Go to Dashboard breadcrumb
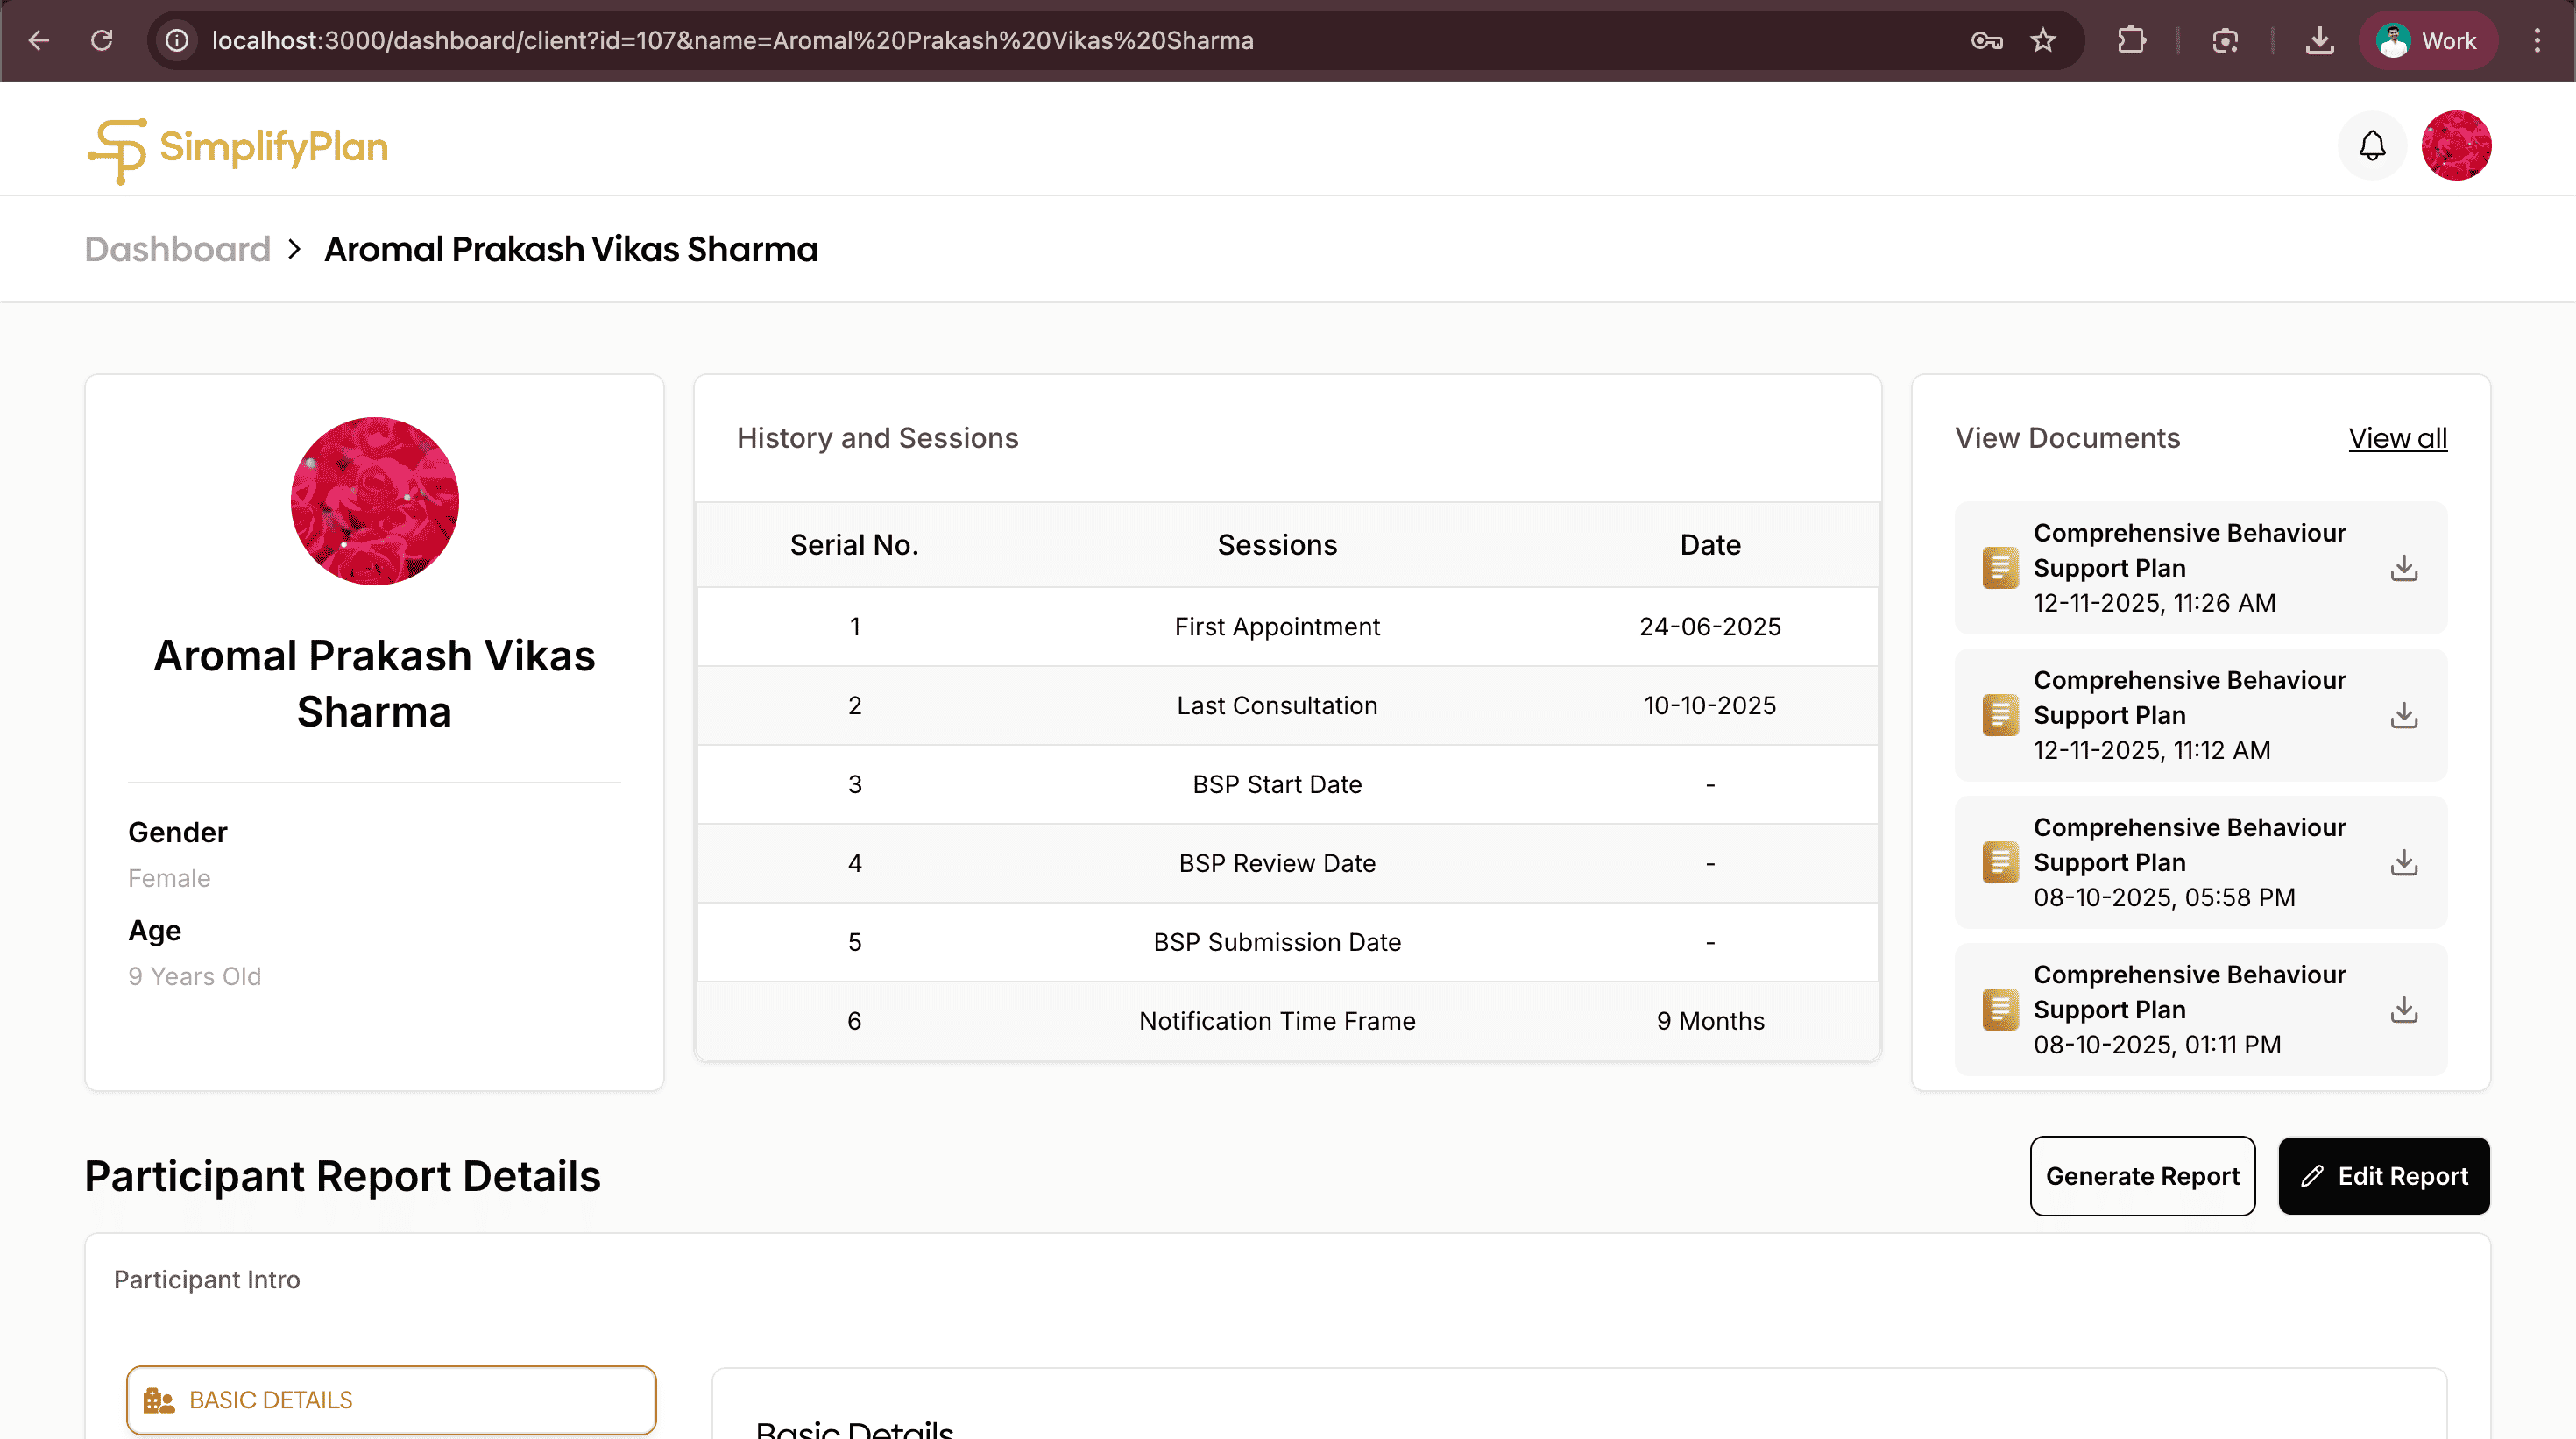 pyautogui.click(x=177, y=249)
